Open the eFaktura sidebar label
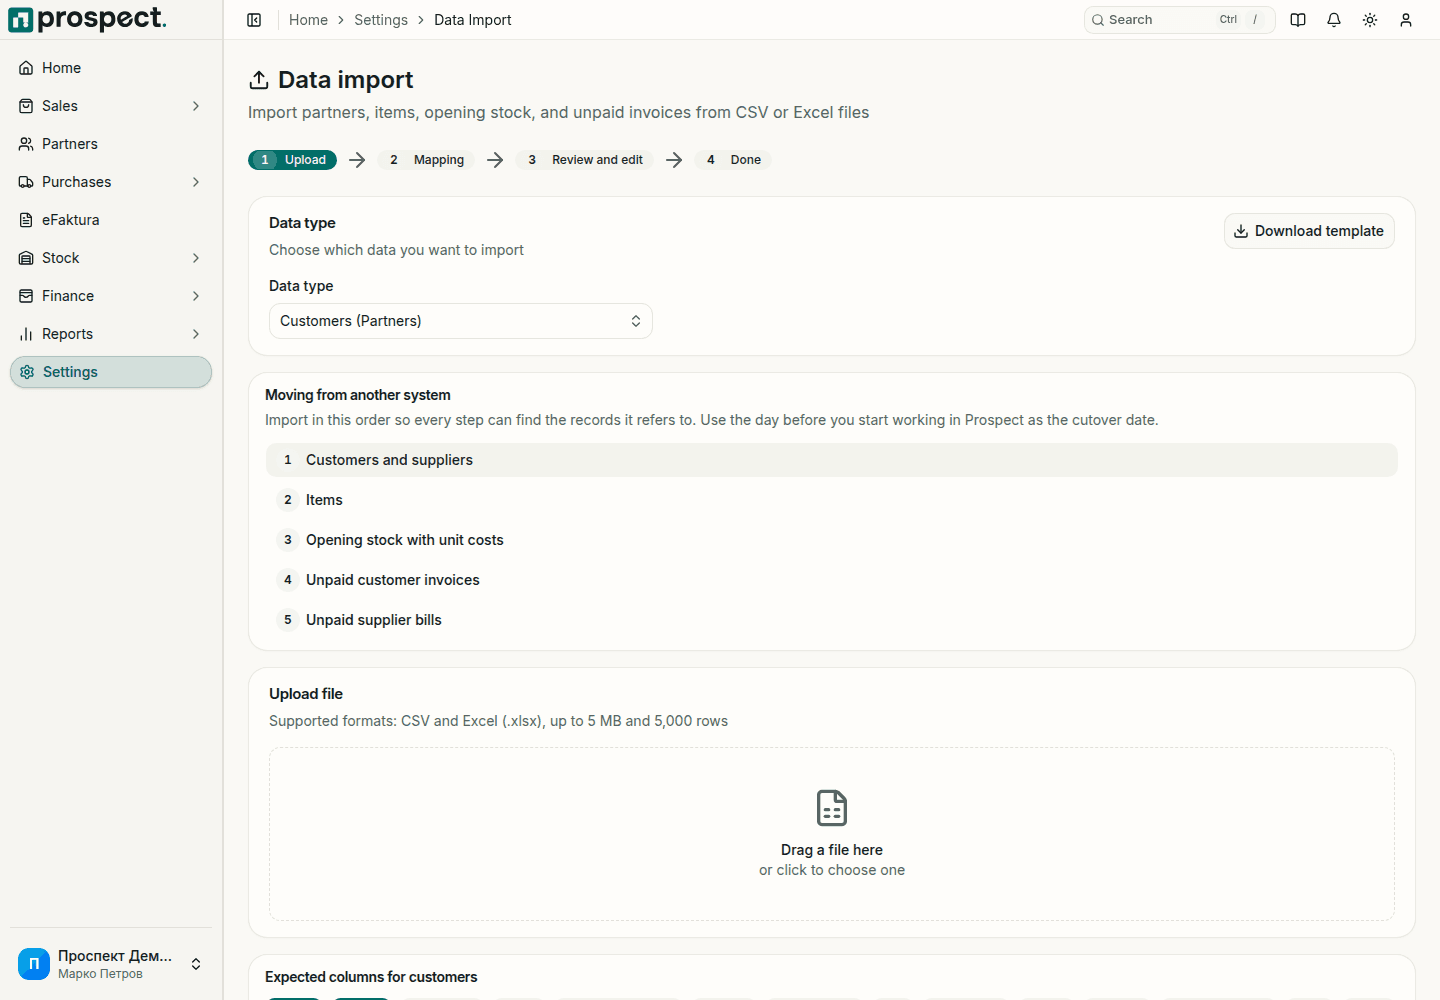 coord(71,220)
